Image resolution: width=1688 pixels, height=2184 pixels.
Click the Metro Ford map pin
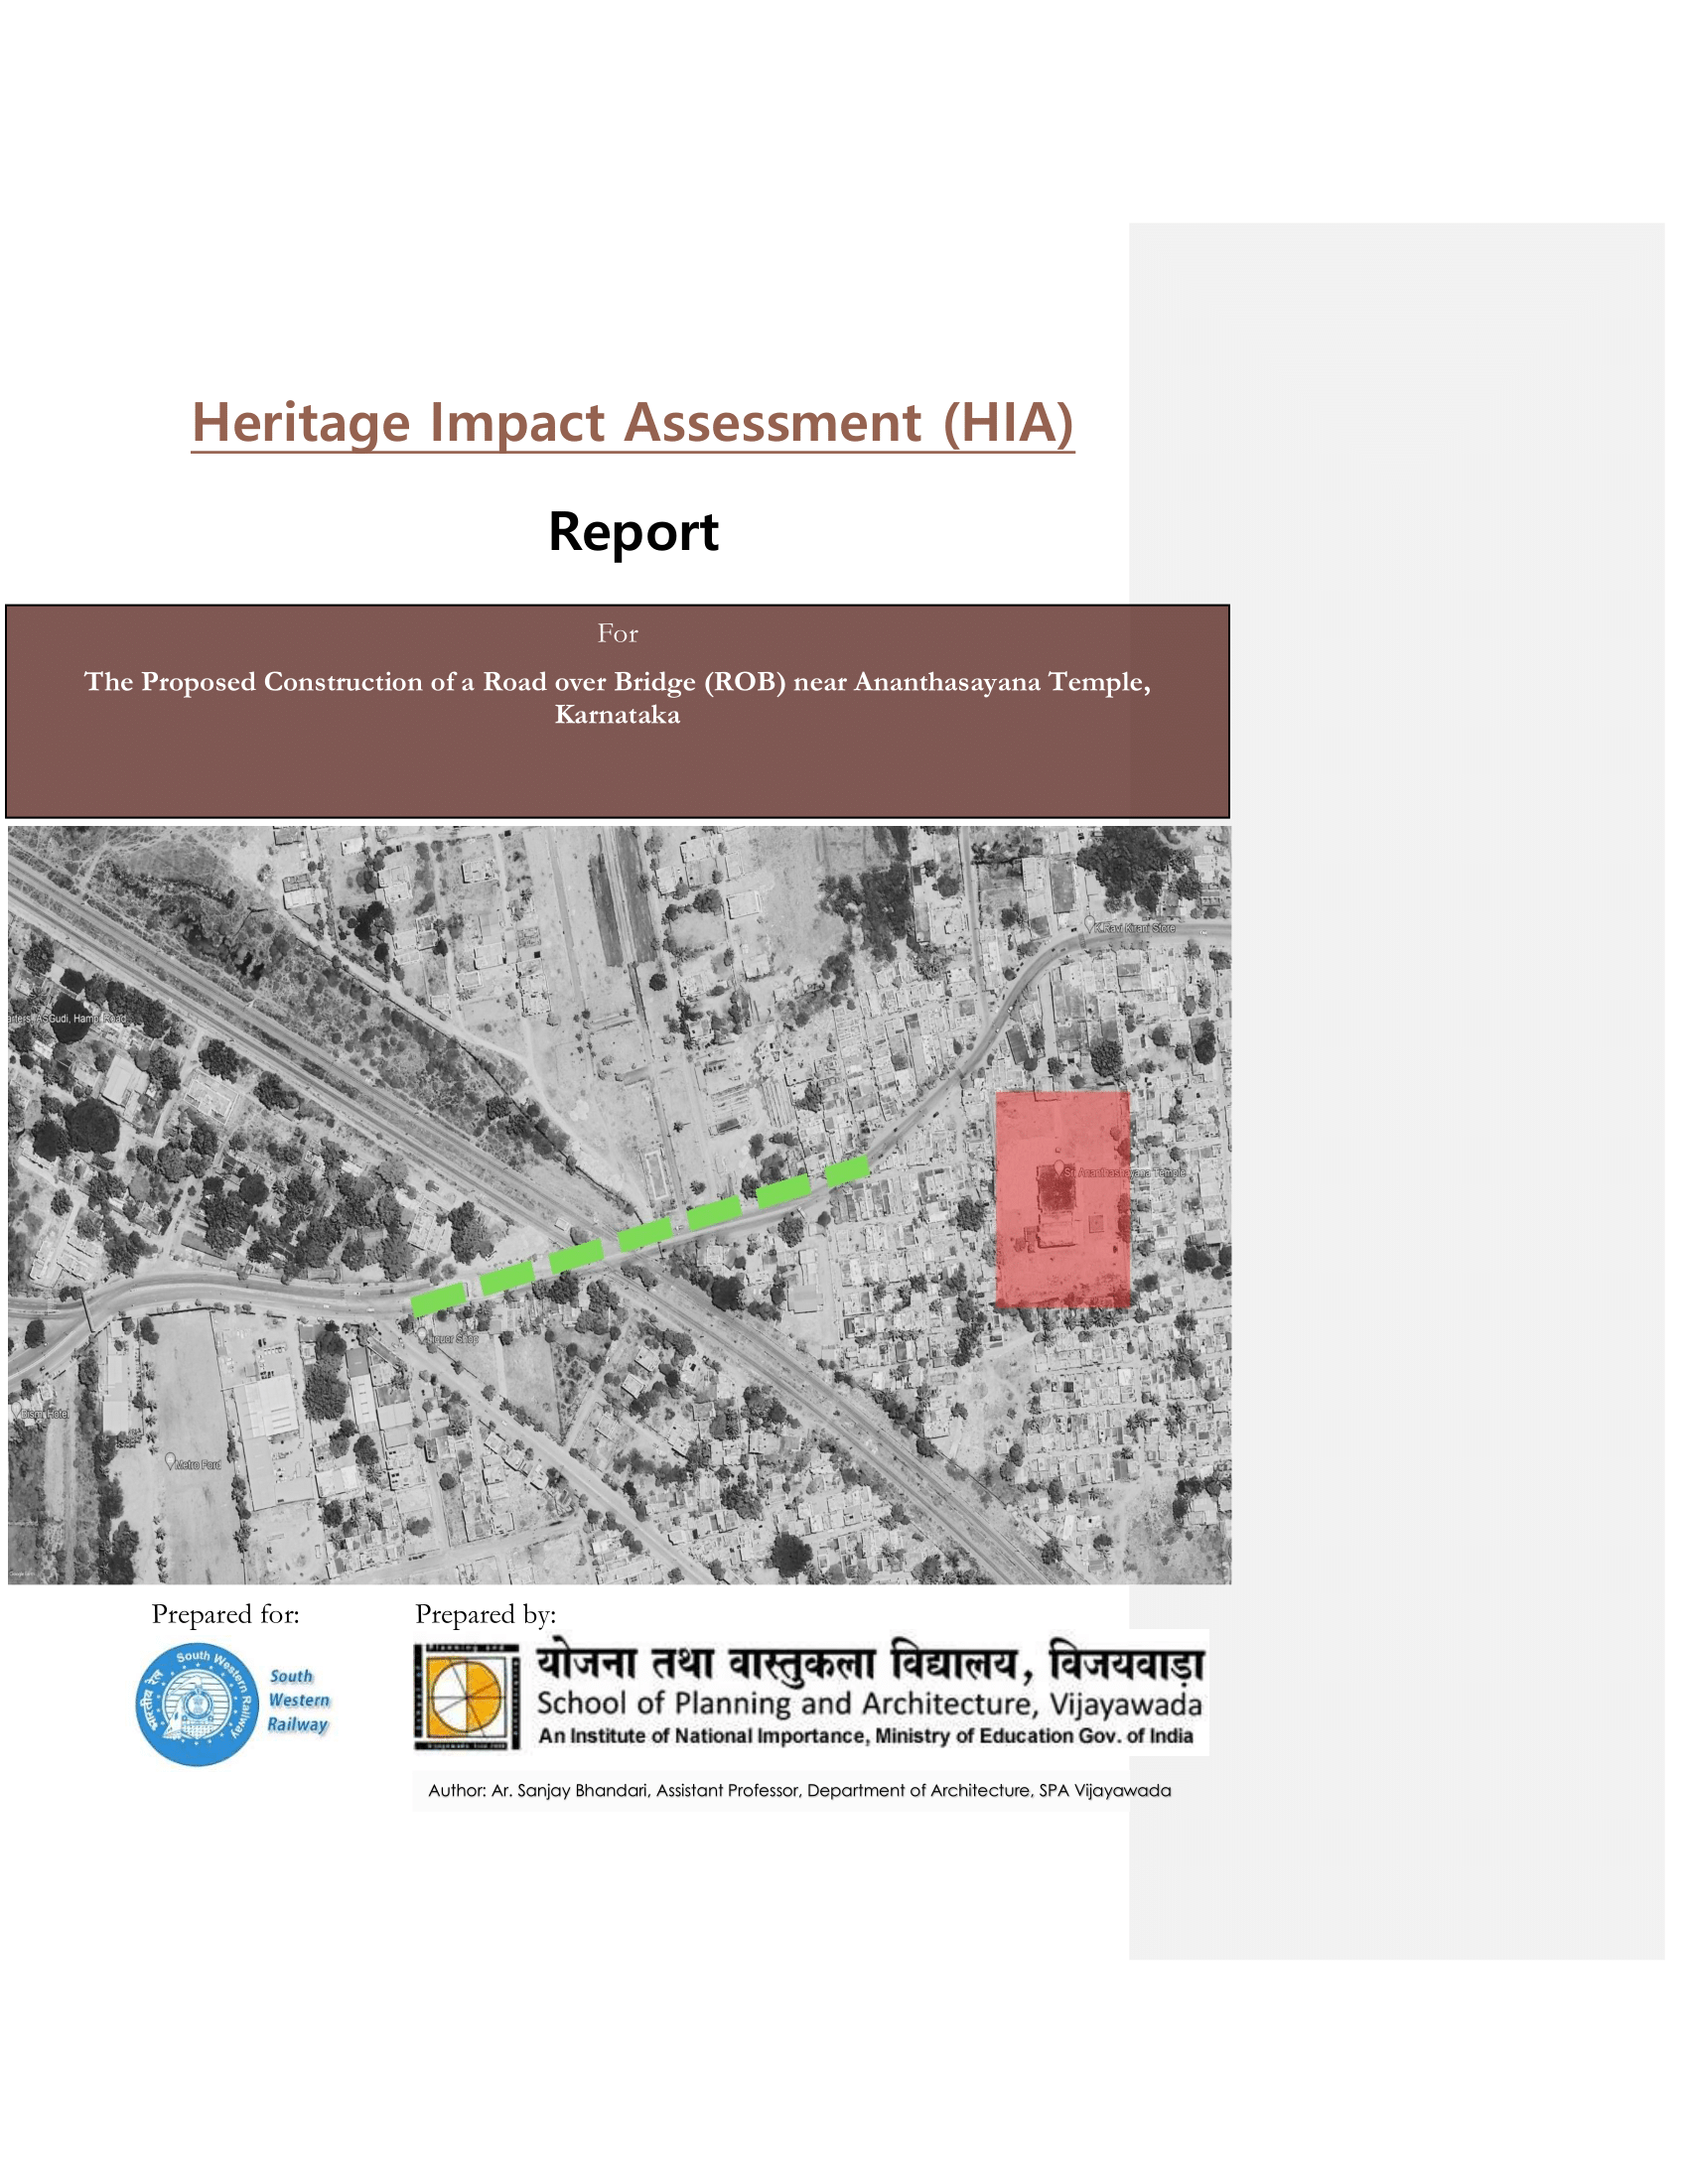pos(170,1461)
